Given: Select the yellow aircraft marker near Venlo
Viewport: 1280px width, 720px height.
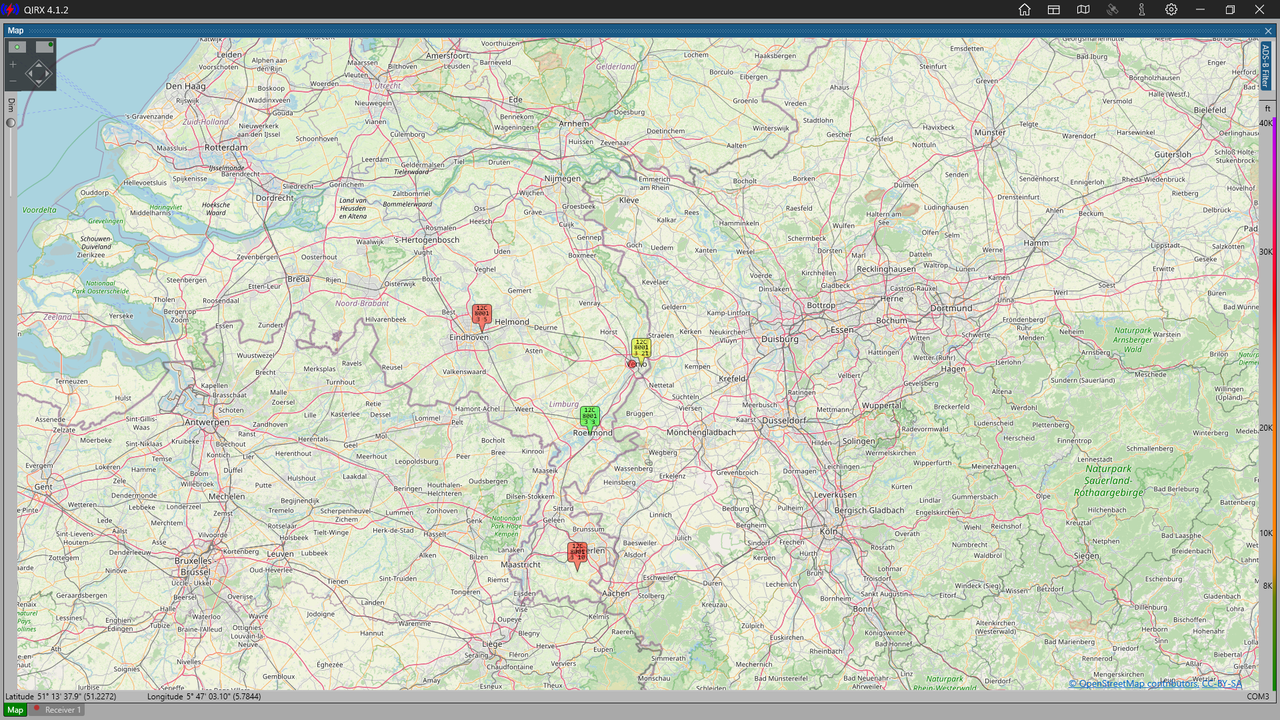Looking at the screenshot, I should 641,350.
